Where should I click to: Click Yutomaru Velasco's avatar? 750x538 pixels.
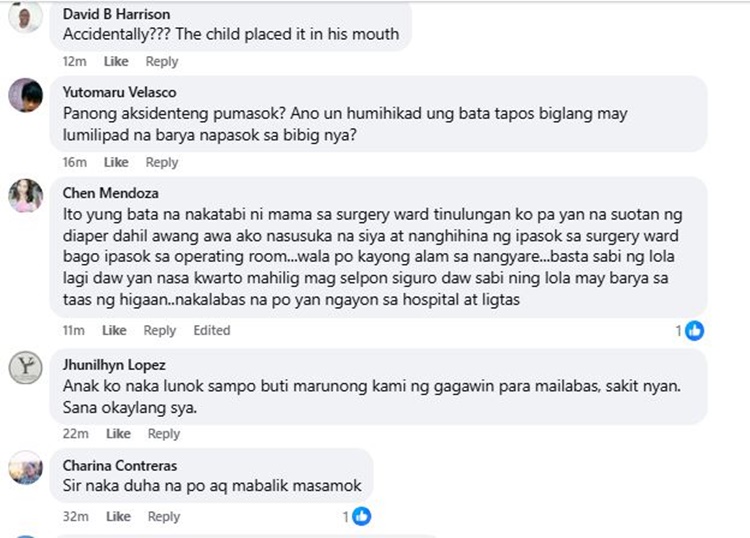25,96
